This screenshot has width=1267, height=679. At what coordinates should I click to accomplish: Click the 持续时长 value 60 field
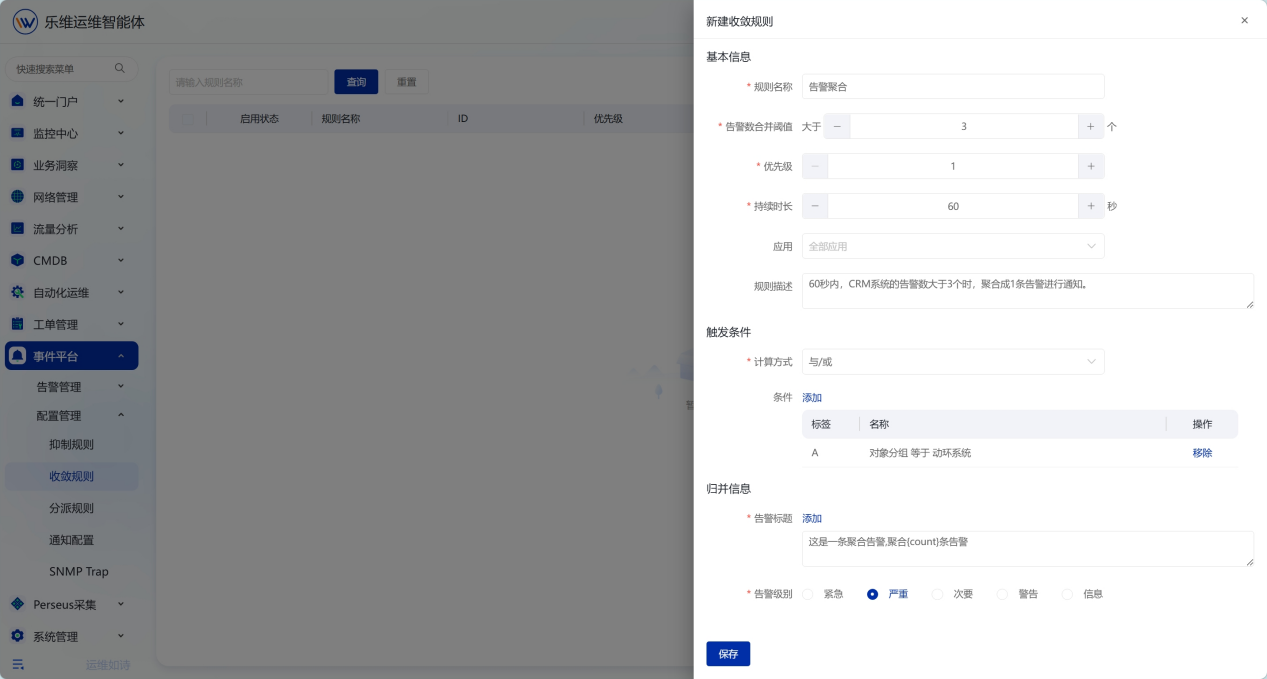[x=953, y=206]
